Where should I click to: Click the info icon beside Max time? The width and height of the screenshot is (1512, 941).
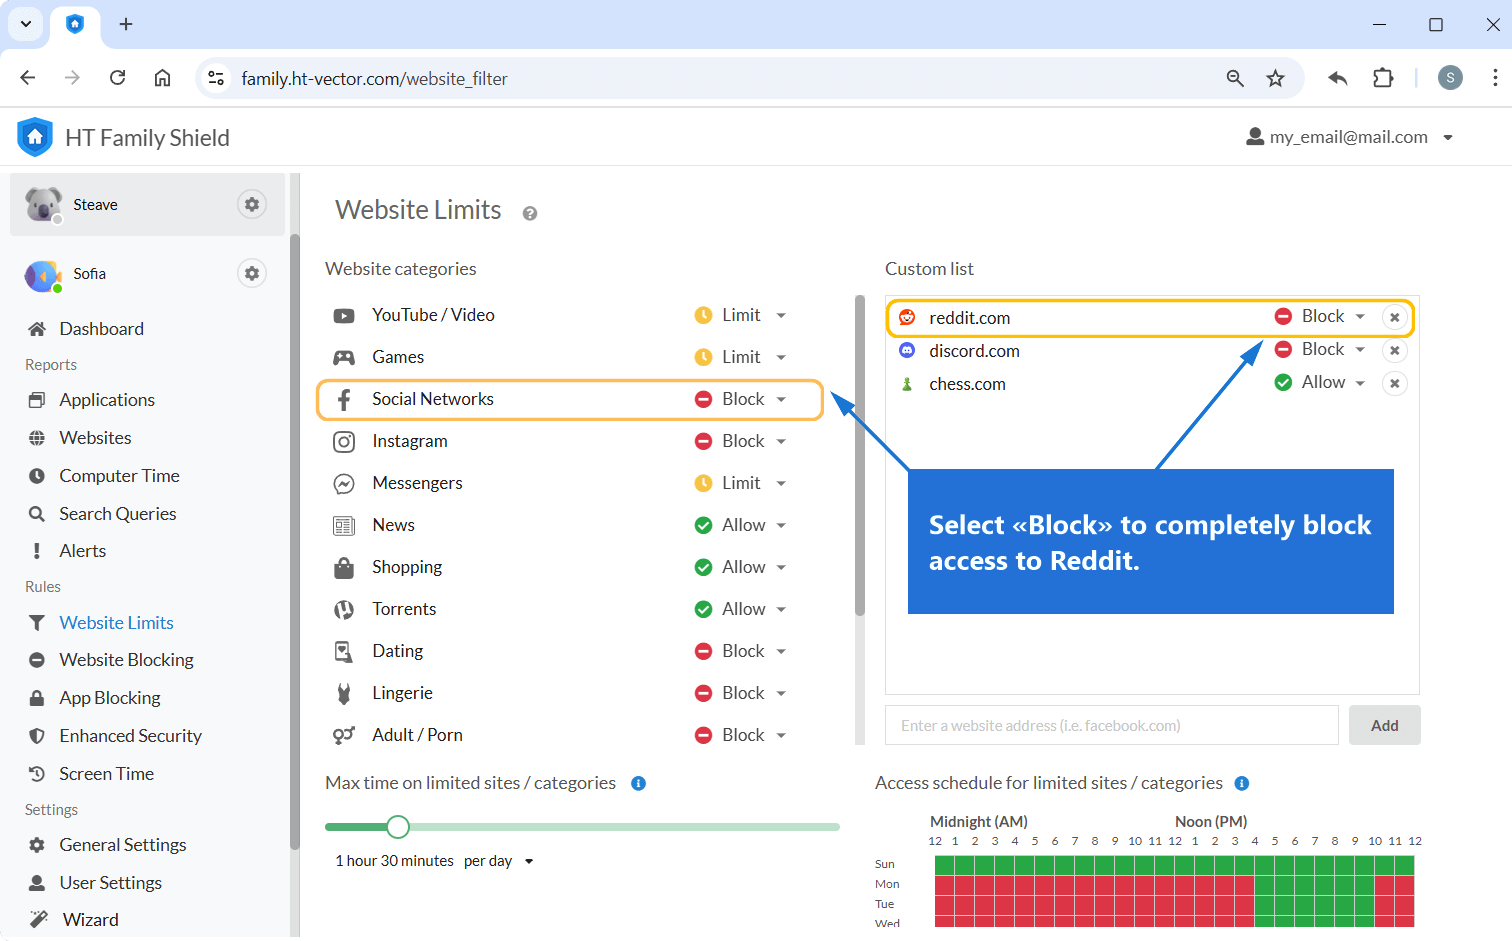tap(638, 783)
